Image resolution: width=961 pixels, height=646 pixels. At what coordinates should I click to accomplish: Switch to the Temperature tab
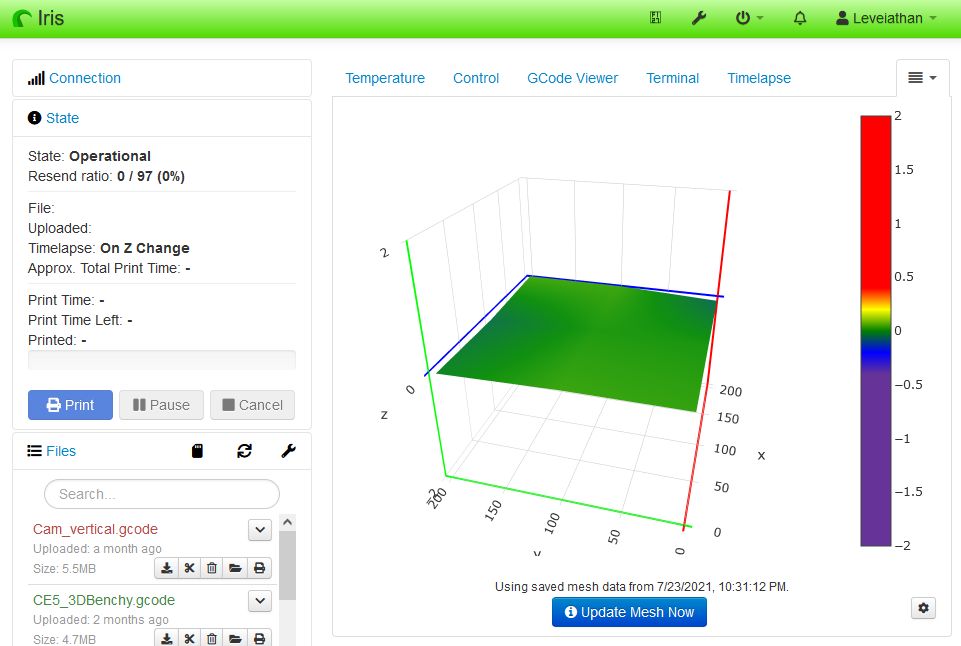pos(385,78)
